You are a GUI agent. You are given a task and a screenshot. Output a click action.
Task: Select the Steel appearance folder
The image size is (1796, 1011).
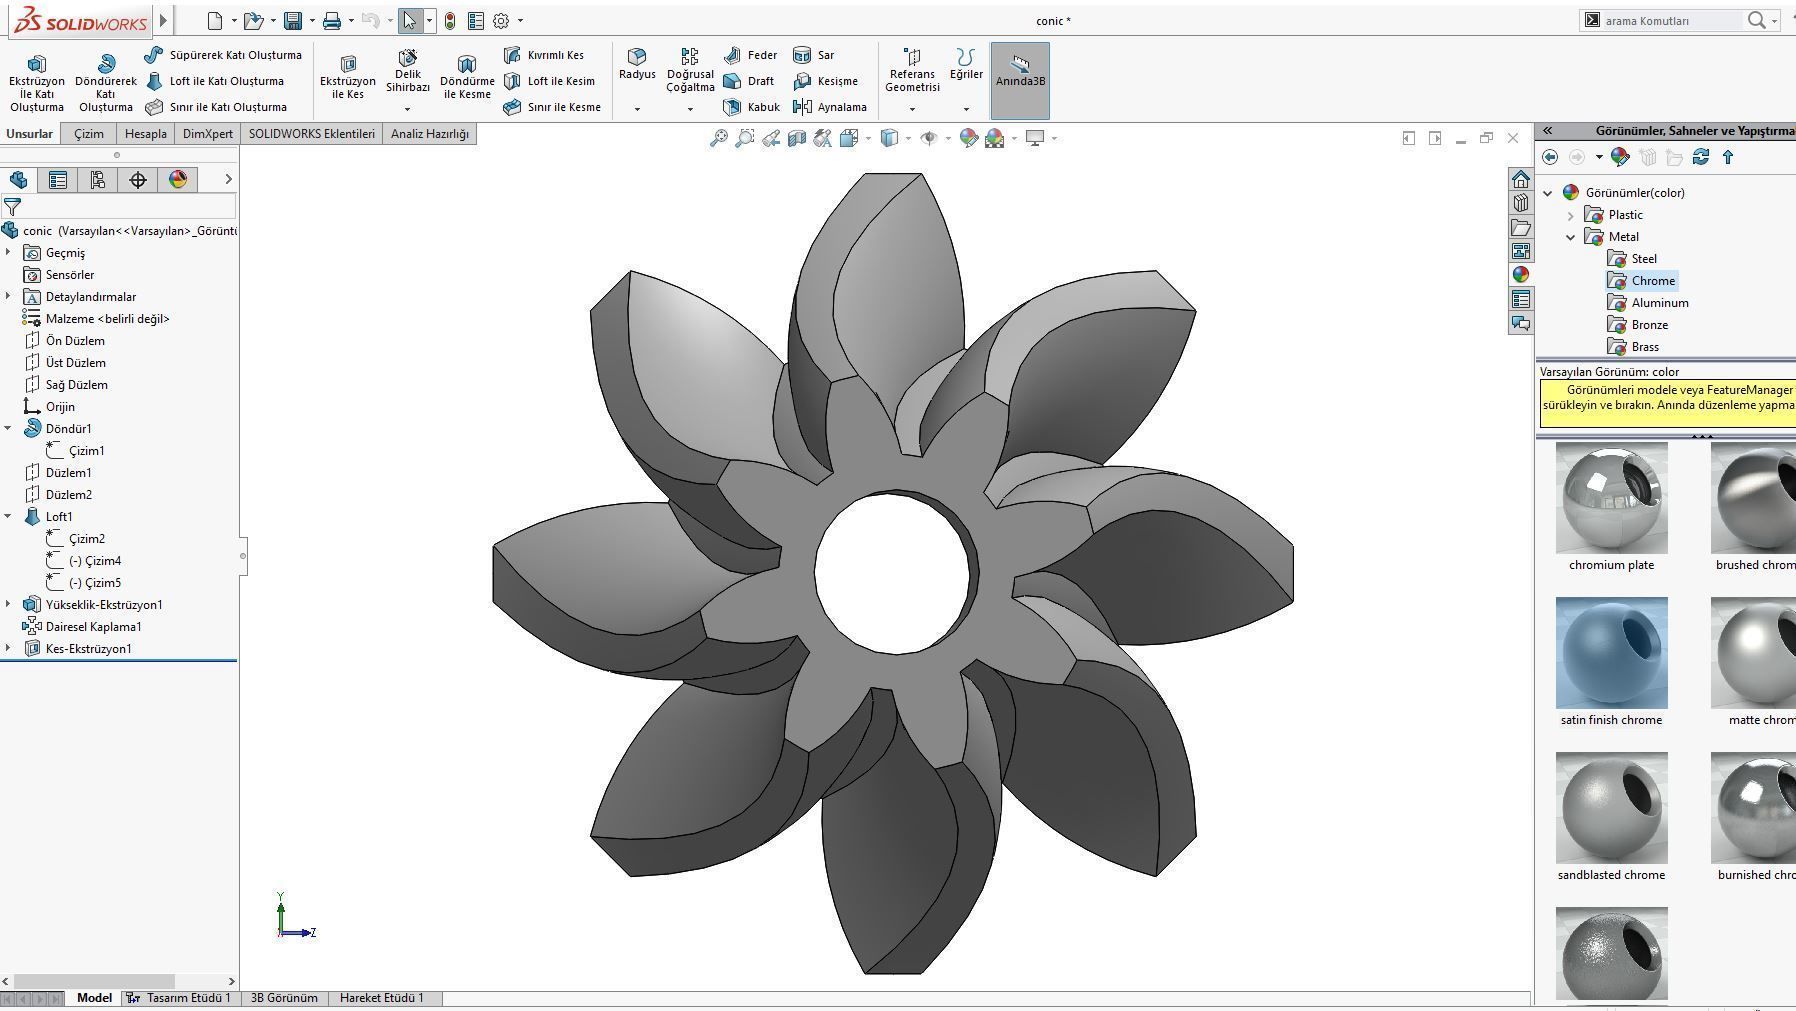point(1632,259)
